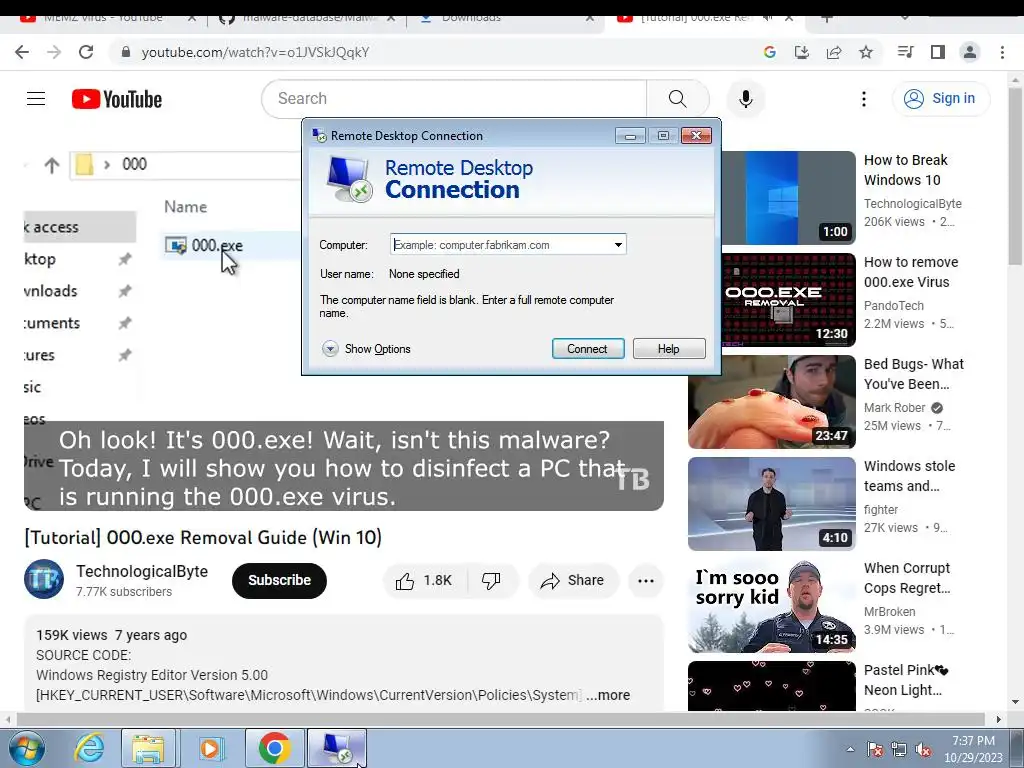The width and height of the screenshot is (1024, 768).
Task: Click Mark Rober channel name
Action: 894,408
